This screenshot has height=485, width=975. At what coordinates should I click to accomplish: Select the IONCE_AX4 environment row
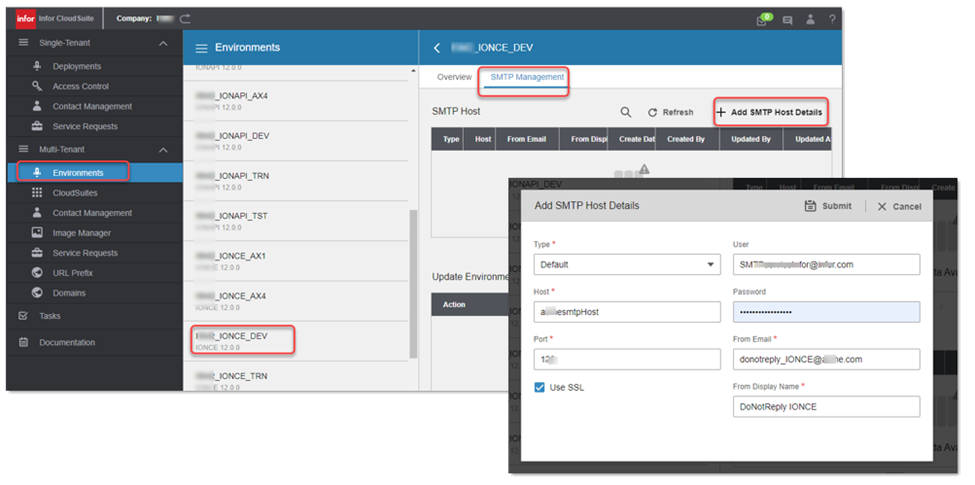coord(296,301)
